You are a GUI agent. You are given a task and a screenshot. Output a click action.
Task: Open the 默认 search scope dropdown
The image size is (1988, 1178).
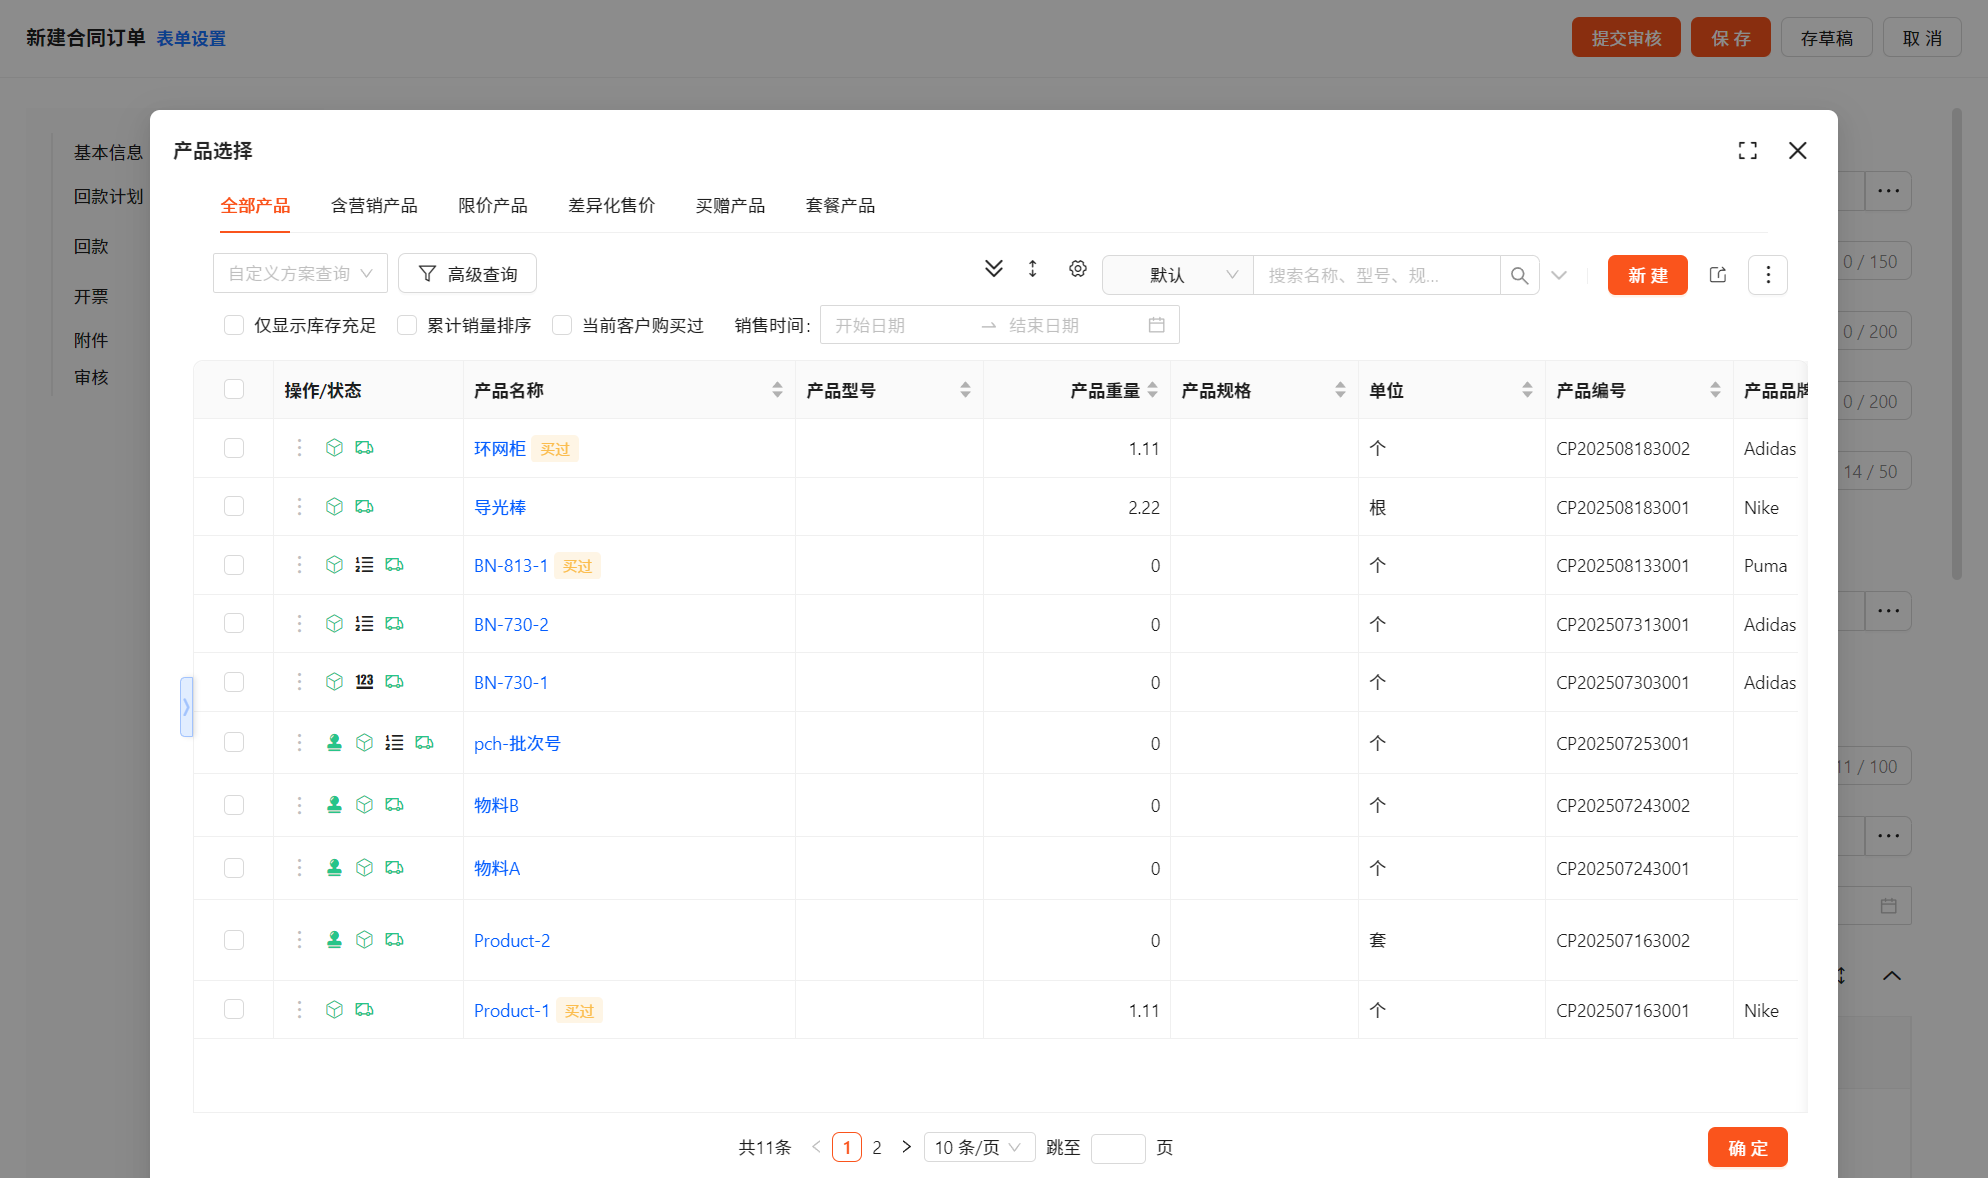point(1178,275)
